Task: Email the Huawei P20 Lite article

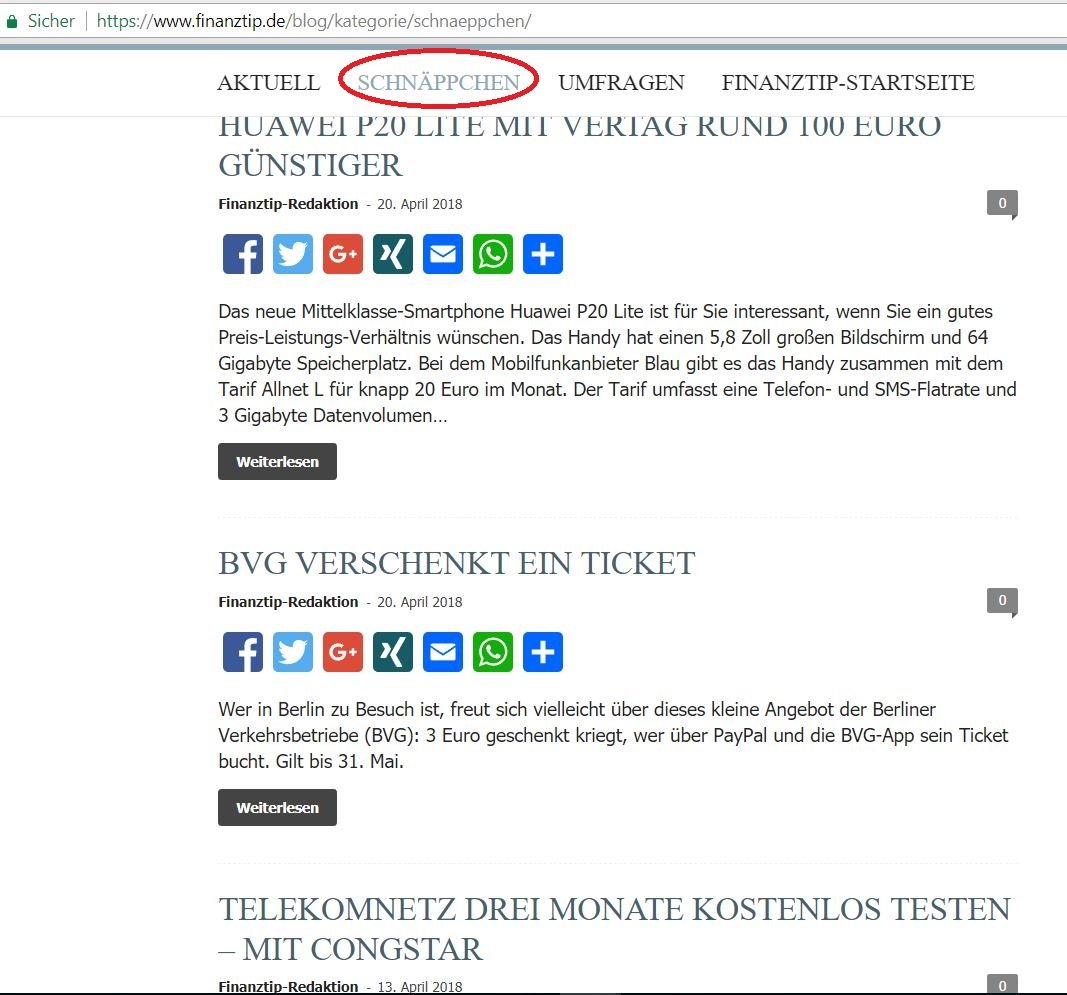Action: pos(443,254)
